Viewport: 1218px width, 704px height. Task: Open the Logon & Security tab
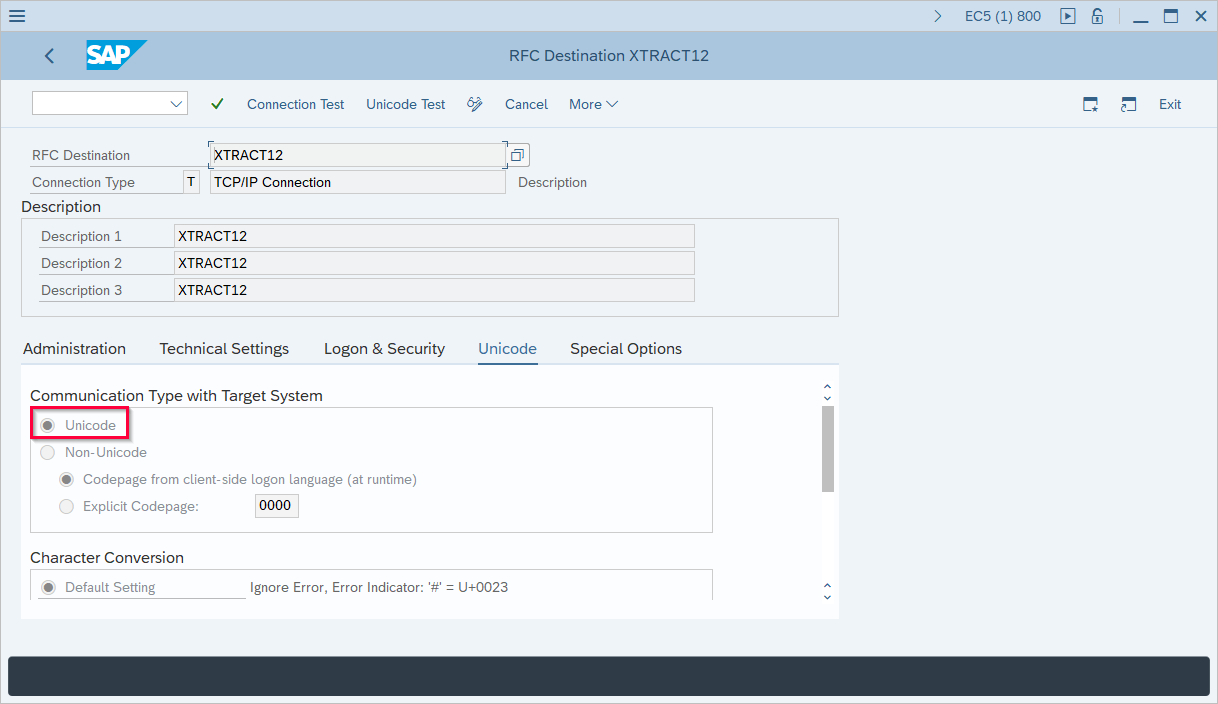384,349
